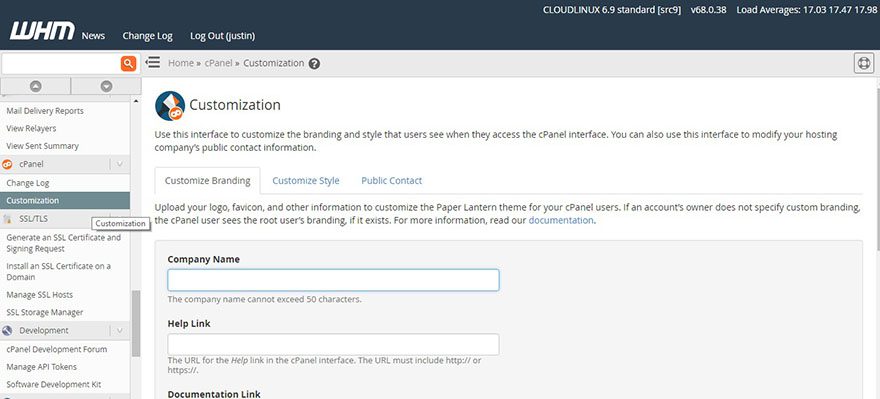Click the support lifebuoy icon

pyautogui.click(x=864, y=63)
